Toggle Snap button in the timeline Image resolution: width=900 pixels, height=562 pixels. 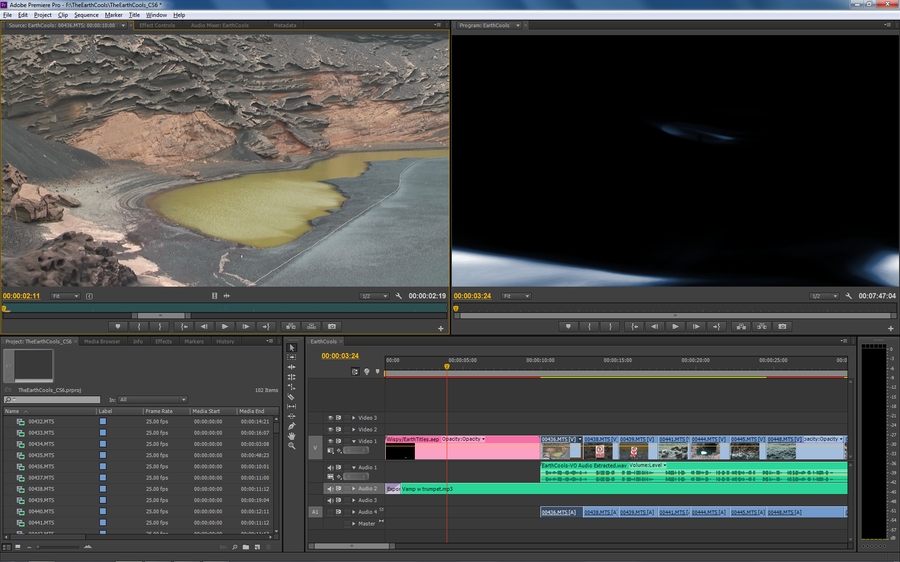[354, 372]
